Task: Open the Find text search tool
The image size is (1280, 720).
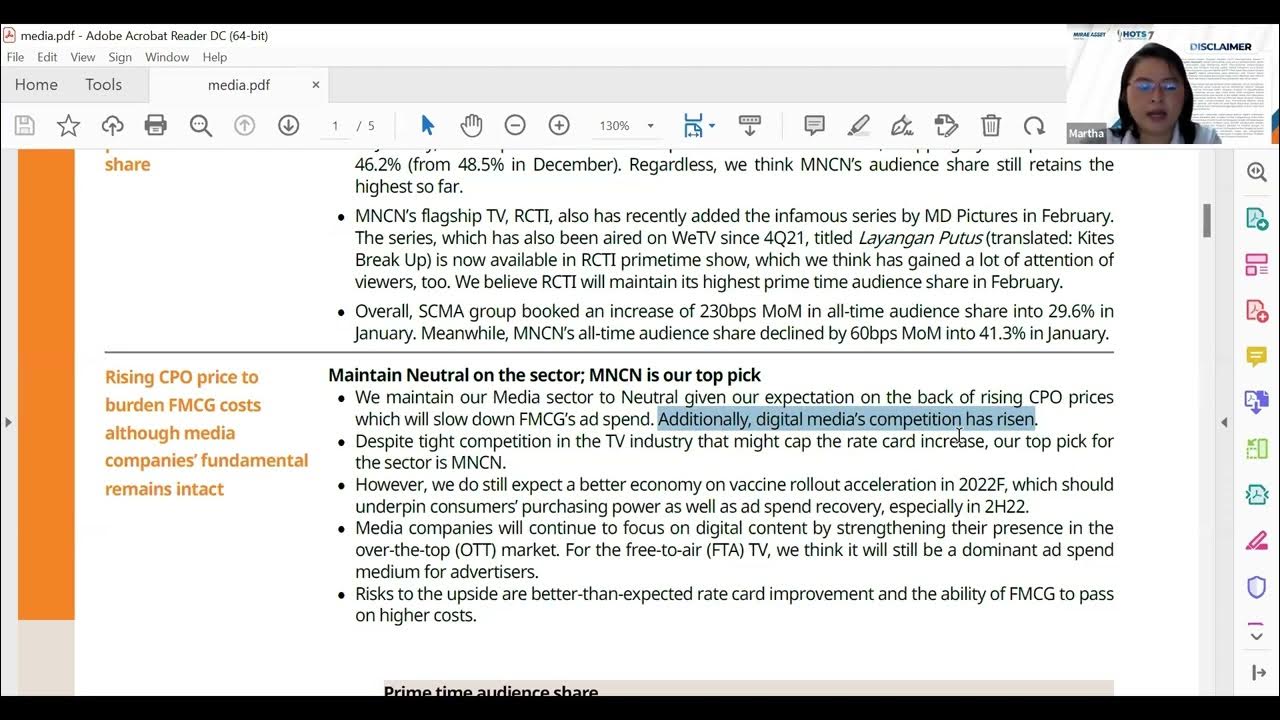Action: coord(200,125)
